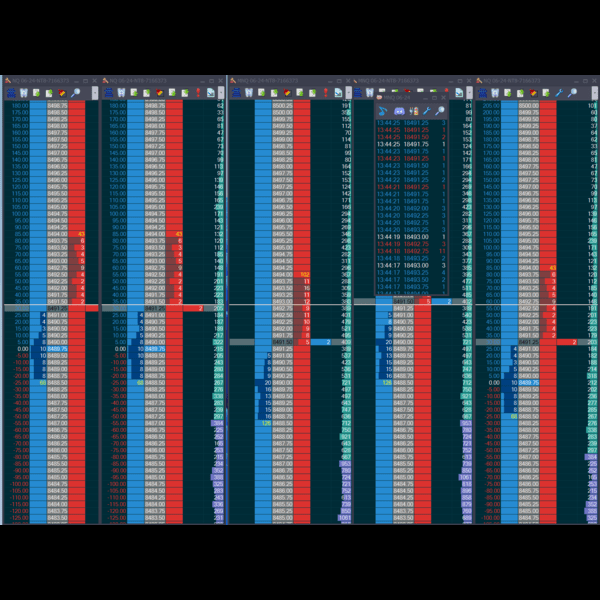The height and width of the screenshot is (600, 600).
Task: Click the magnifier icon in the leftmost NQ window toolbar
Action: 75,93
